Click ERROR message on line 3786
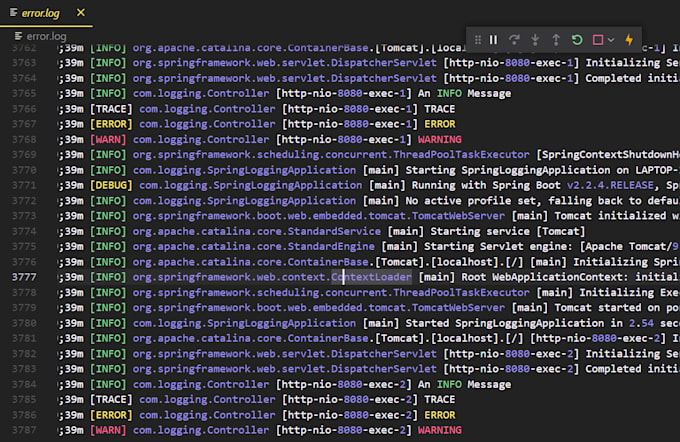680x442 pixels. click(440, 415)
